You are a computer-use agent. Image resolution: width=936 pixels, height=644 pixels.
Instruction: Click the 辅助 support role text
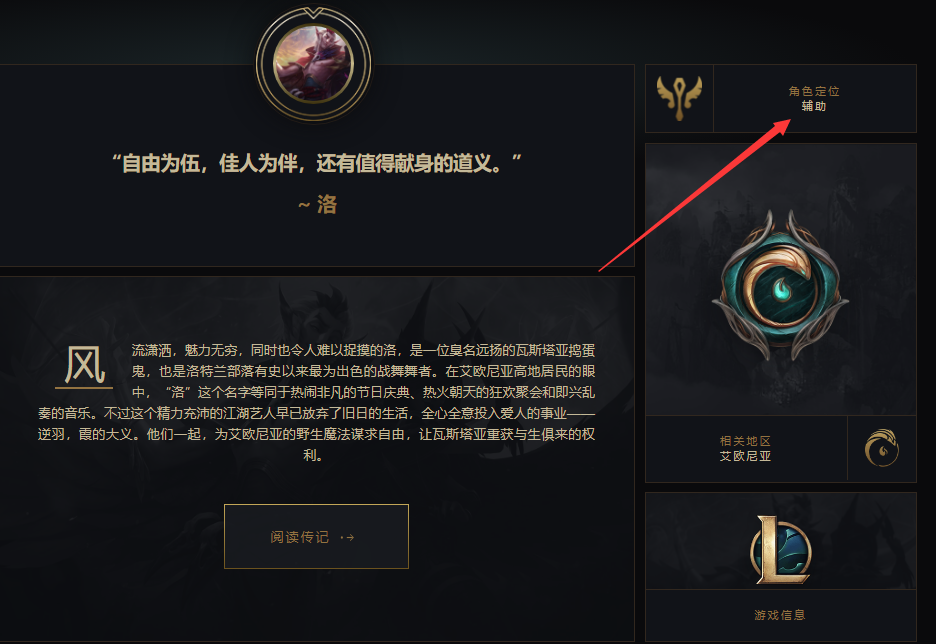(x=814, y=106)
